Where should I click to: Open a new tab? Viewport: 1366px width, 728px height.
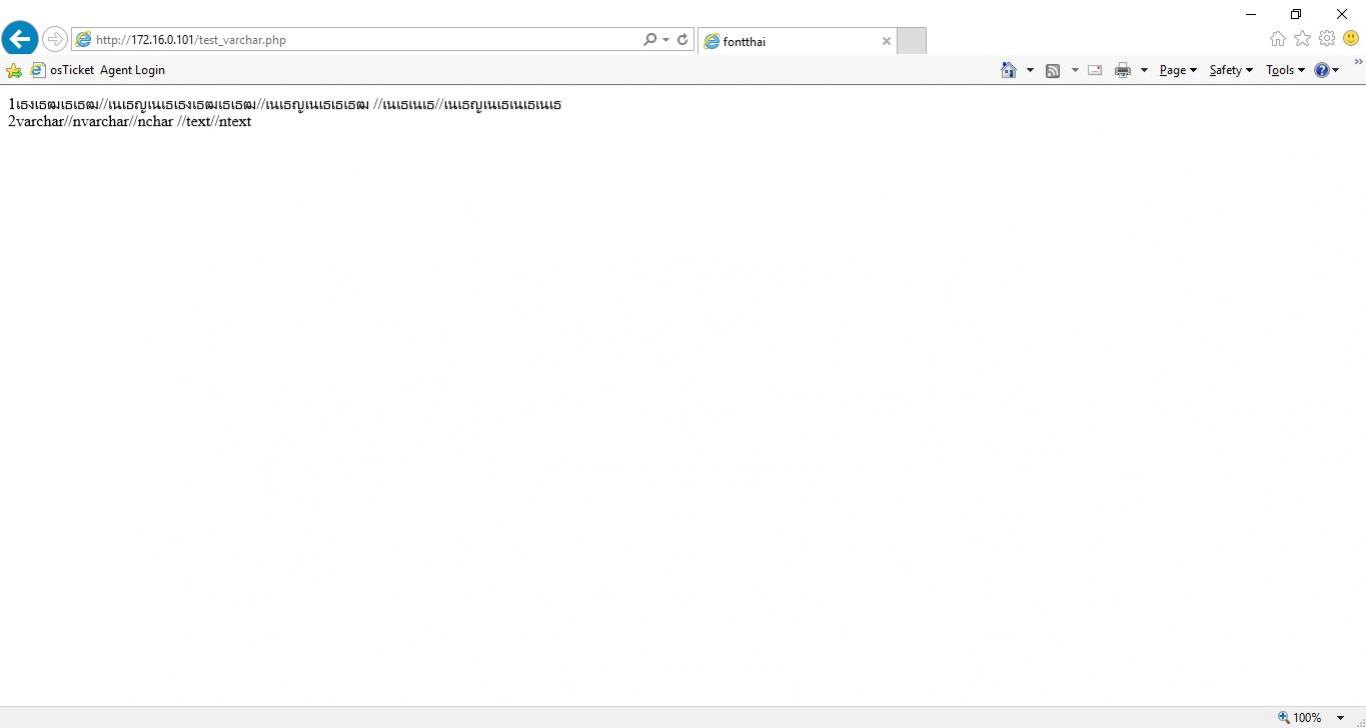pos(911,41)
